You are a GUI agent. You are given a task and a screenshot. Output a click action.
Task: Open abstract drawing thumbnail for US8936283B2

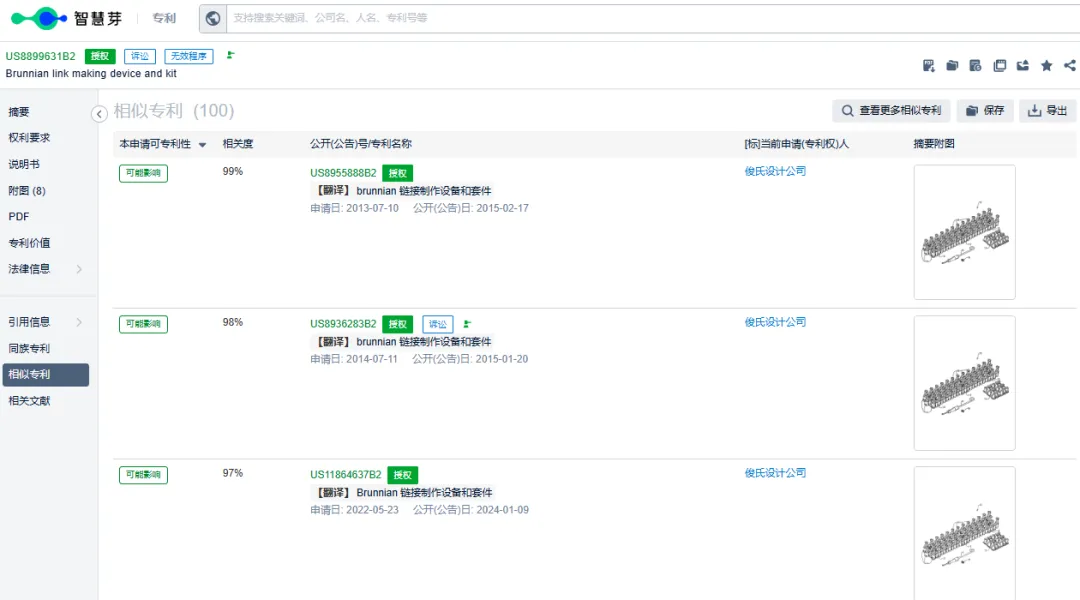pos(964,383)
